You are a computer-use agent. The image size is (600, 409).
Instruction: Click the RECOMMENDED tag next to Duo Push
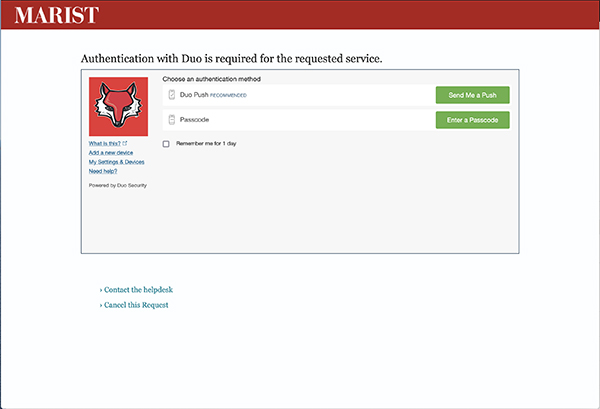228,95
